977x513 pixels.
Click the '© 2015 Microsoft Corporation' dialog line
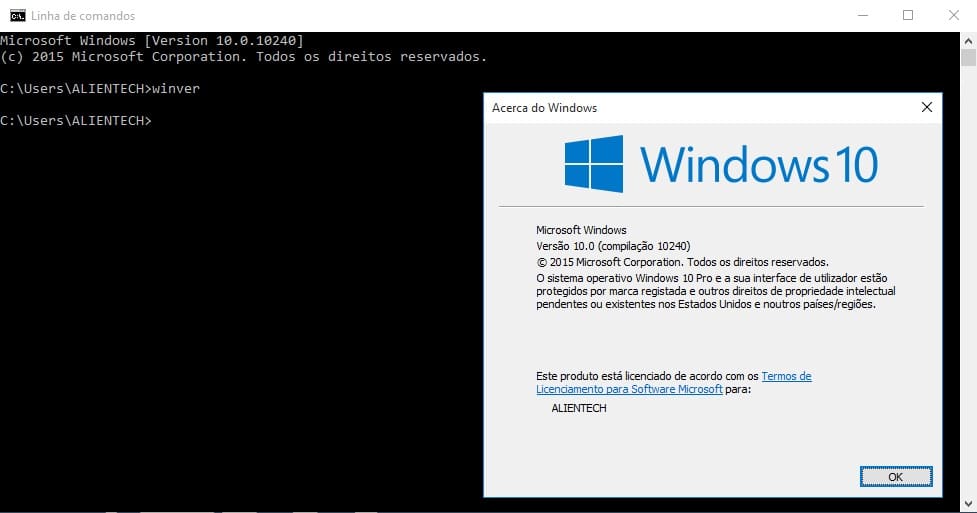click(x=682, y=262)
